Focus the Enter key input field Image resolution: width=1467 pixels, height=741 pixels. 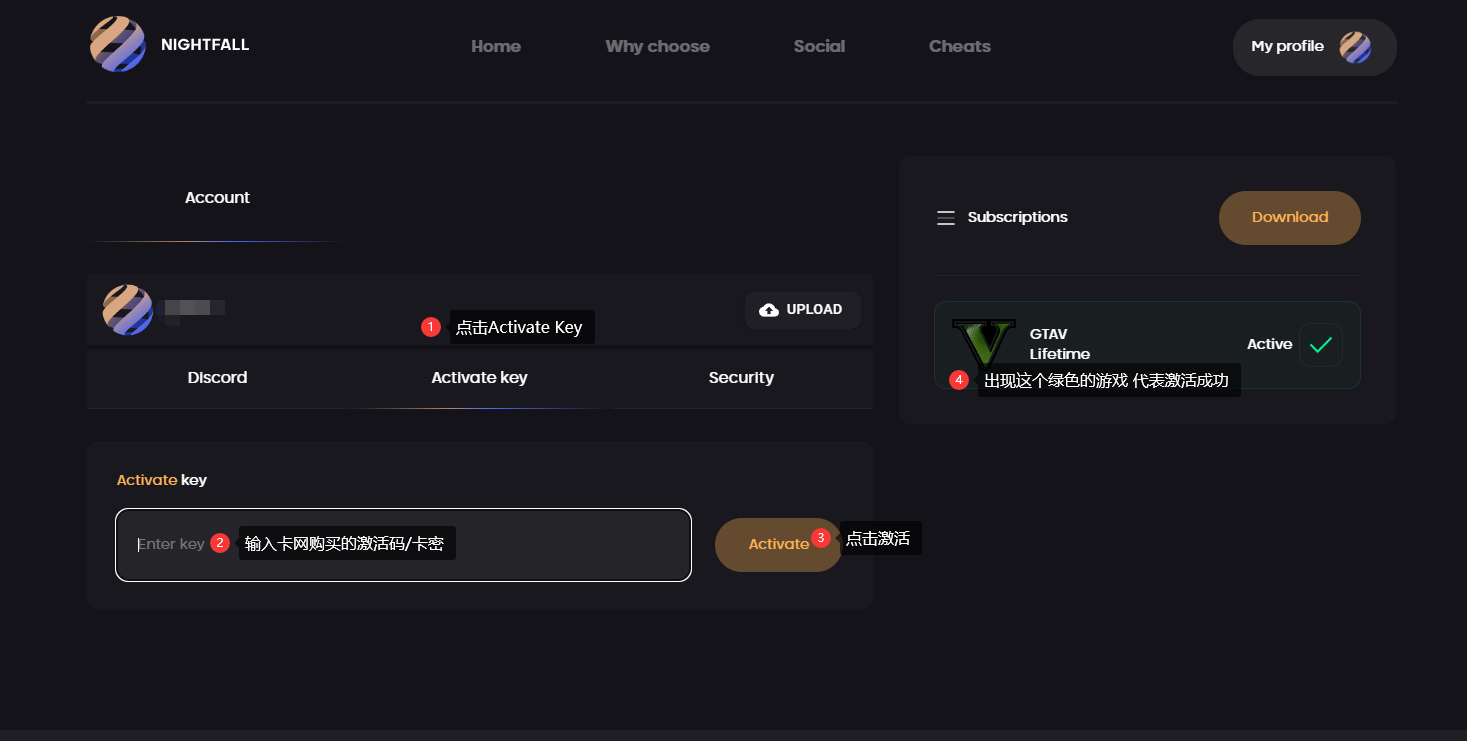(x=403, y=545)
